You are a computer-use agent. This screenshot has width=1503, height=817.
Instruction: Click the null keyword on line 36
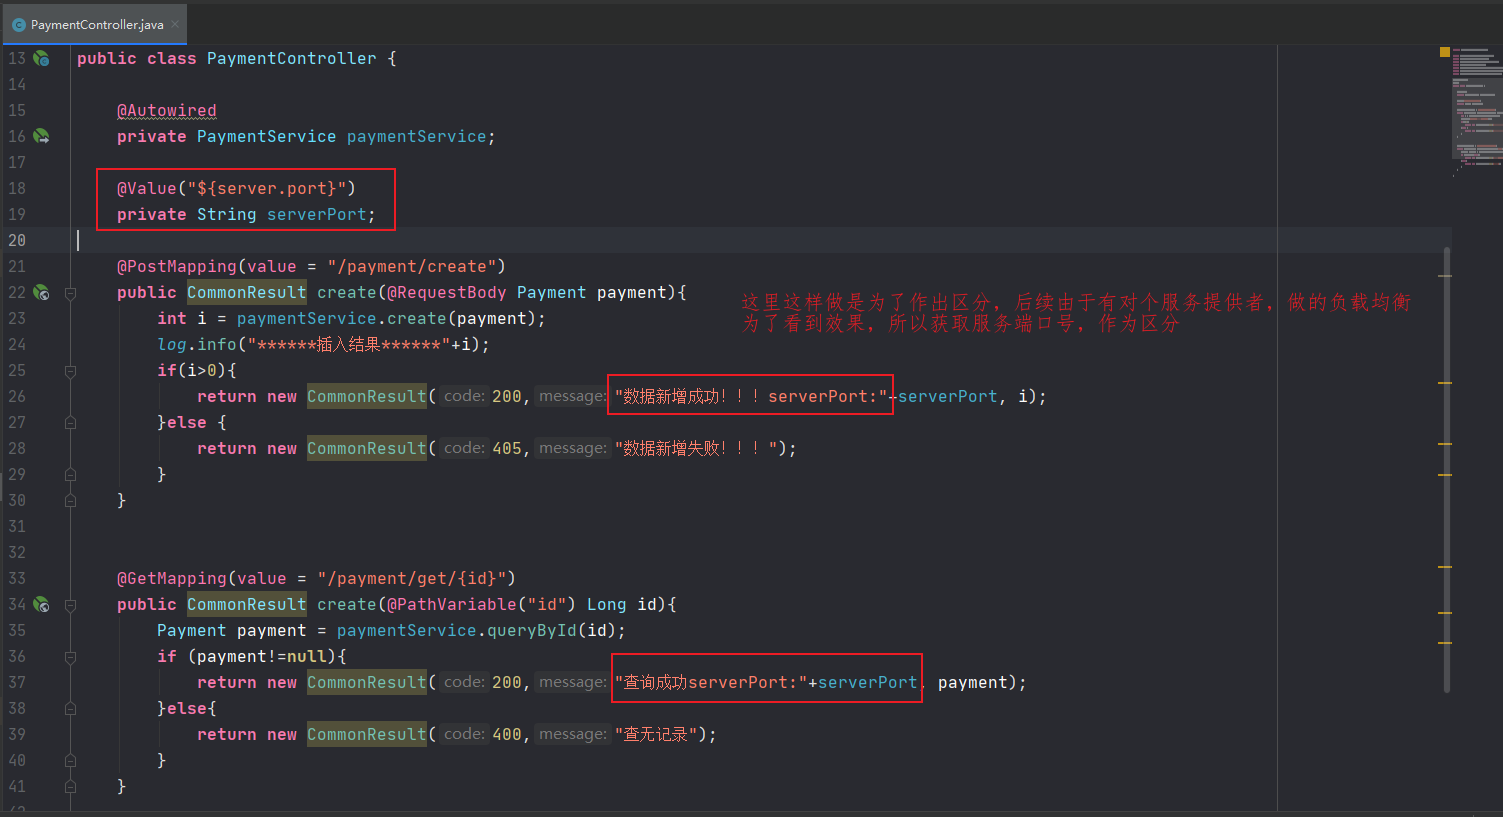tap(306, 656)
